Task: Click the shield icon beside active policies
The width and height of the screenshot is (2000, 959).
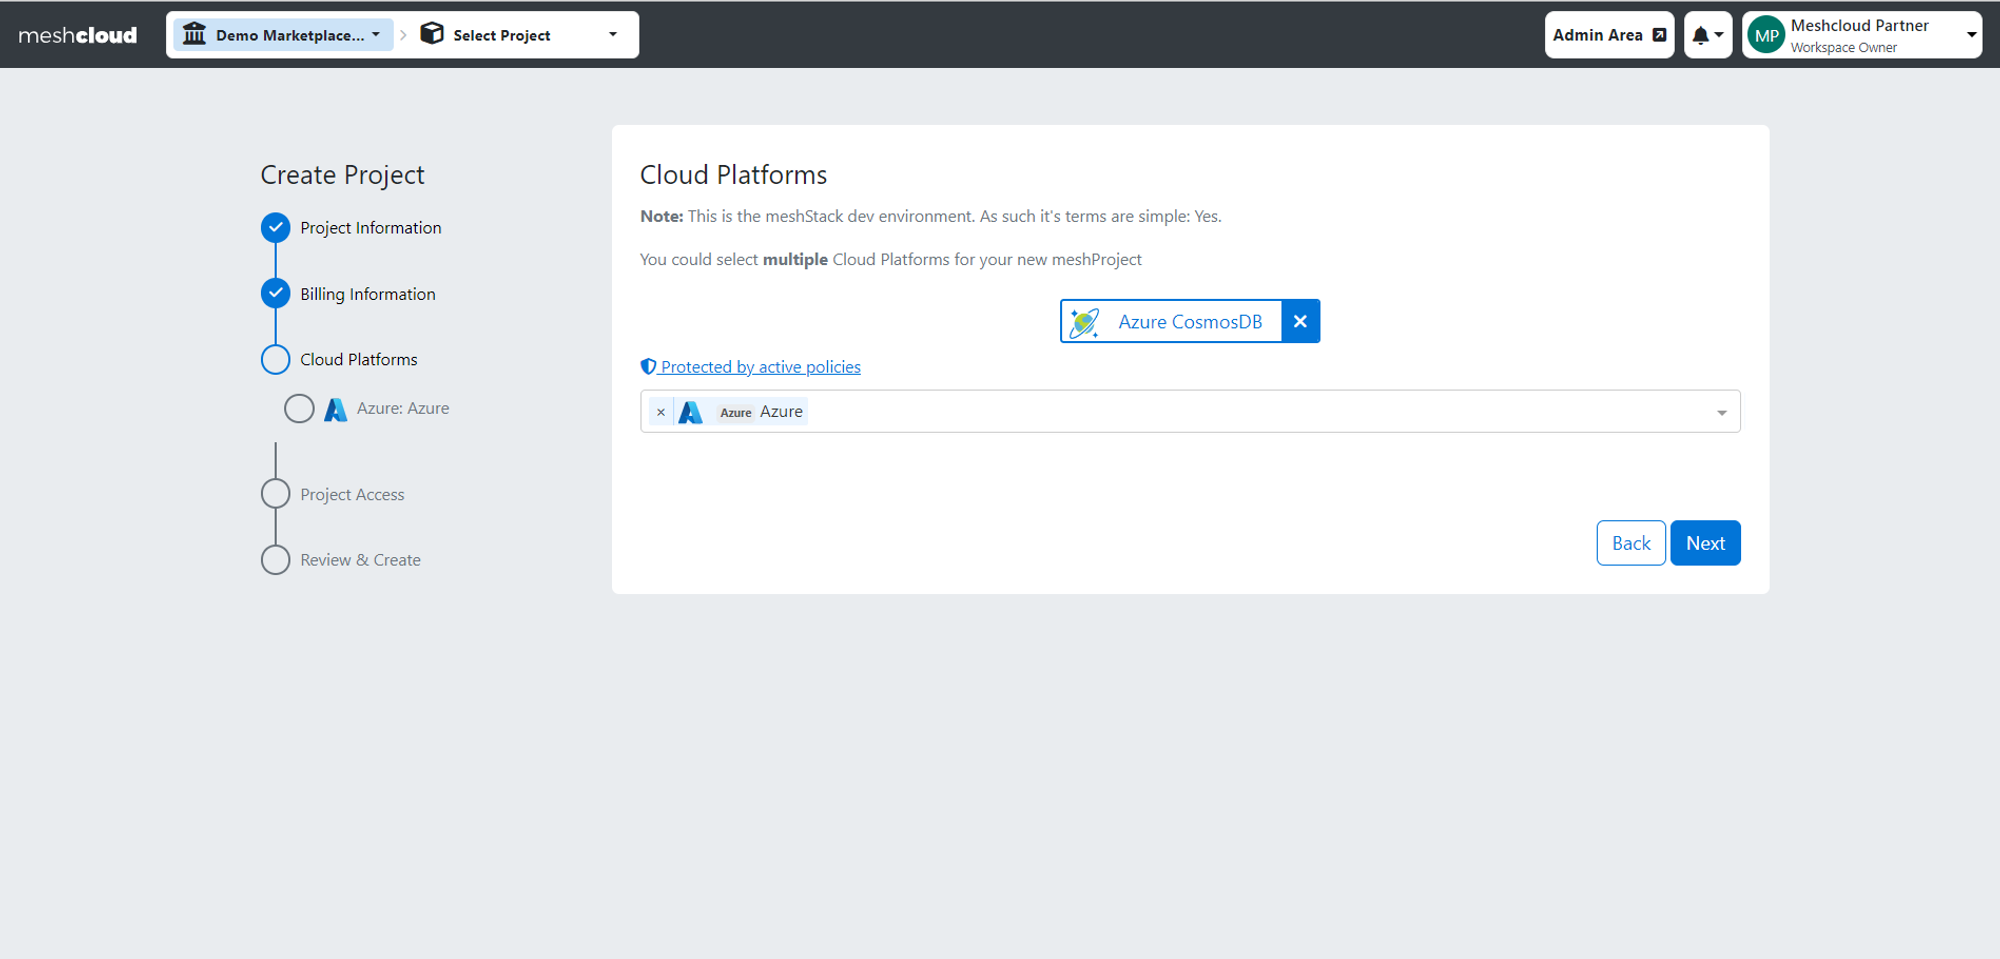Action: (648, 366)
